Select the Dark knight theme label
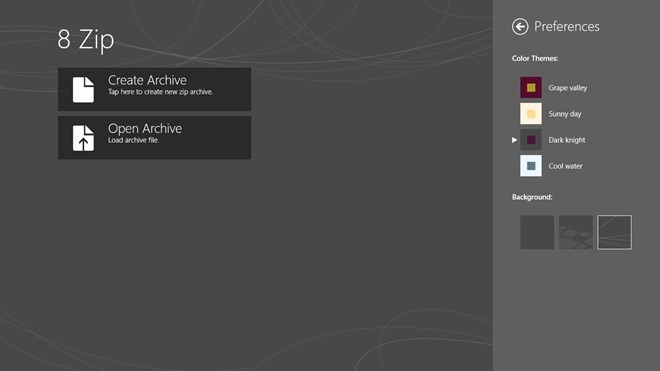This screenshot has width=660, height=371. coord(567,140)
